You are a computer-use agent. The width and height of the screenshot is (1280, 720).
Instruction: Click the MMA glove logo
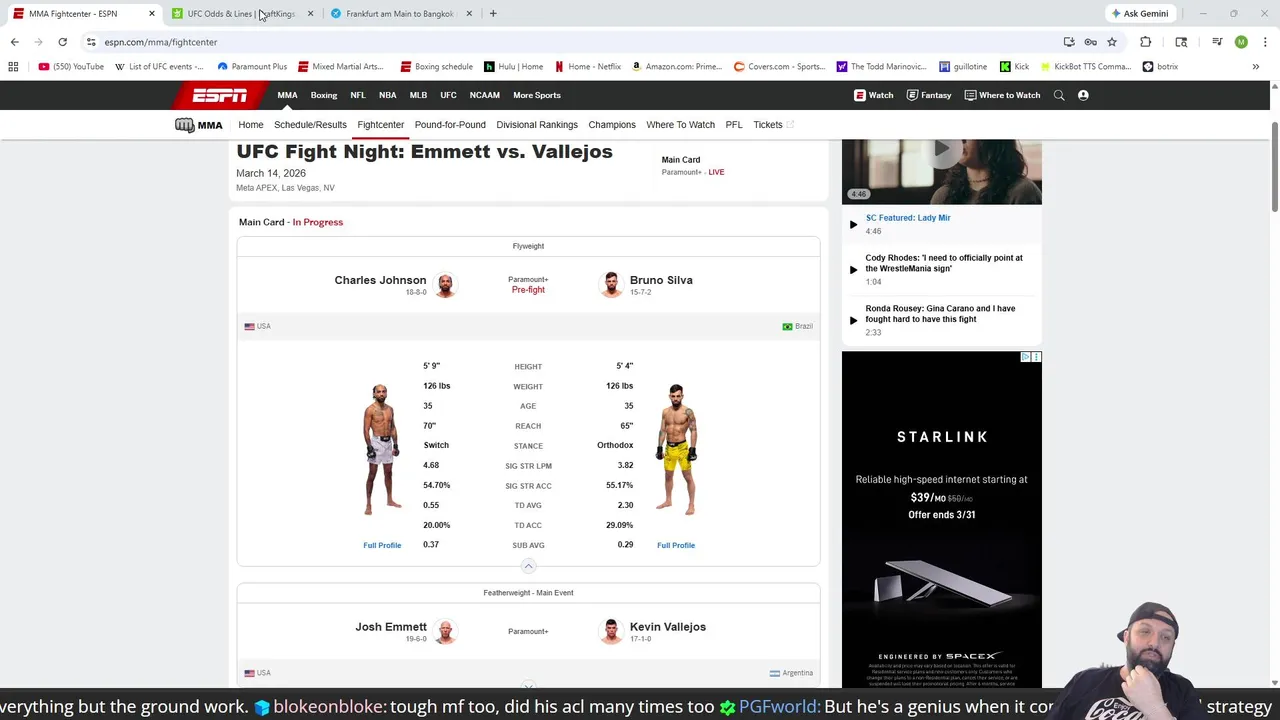click(x=198, y=125)
